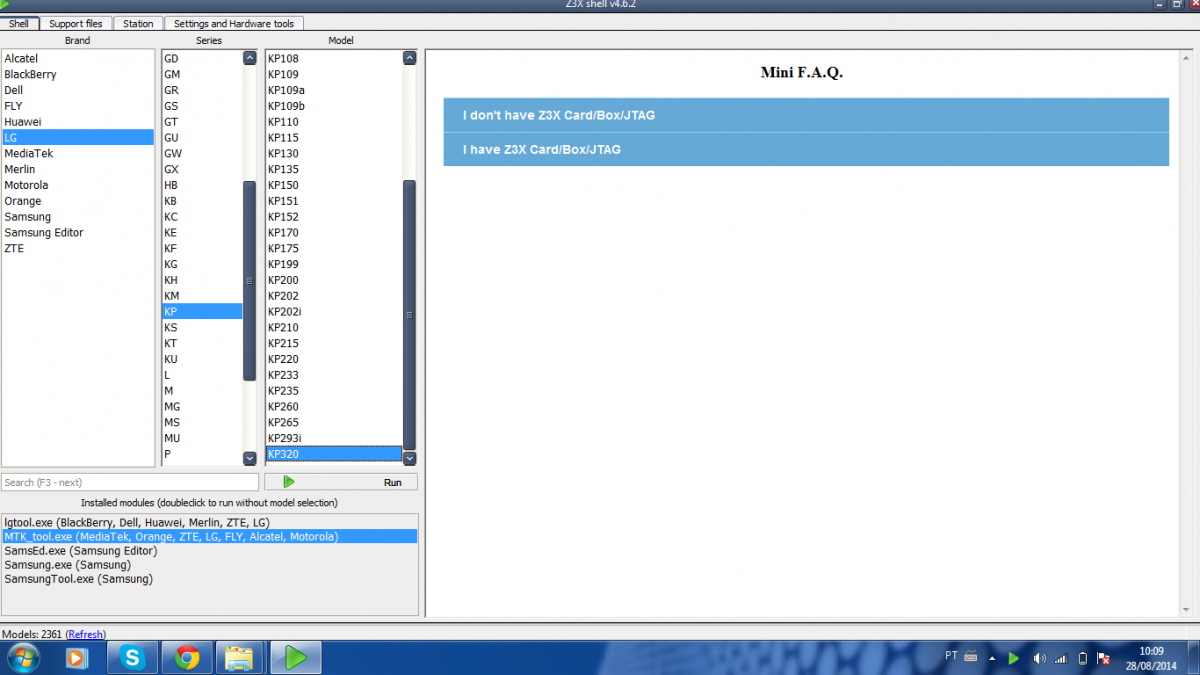1200x675 pixels.
Task: Open Action Center flag icon
Action: 1103,658
